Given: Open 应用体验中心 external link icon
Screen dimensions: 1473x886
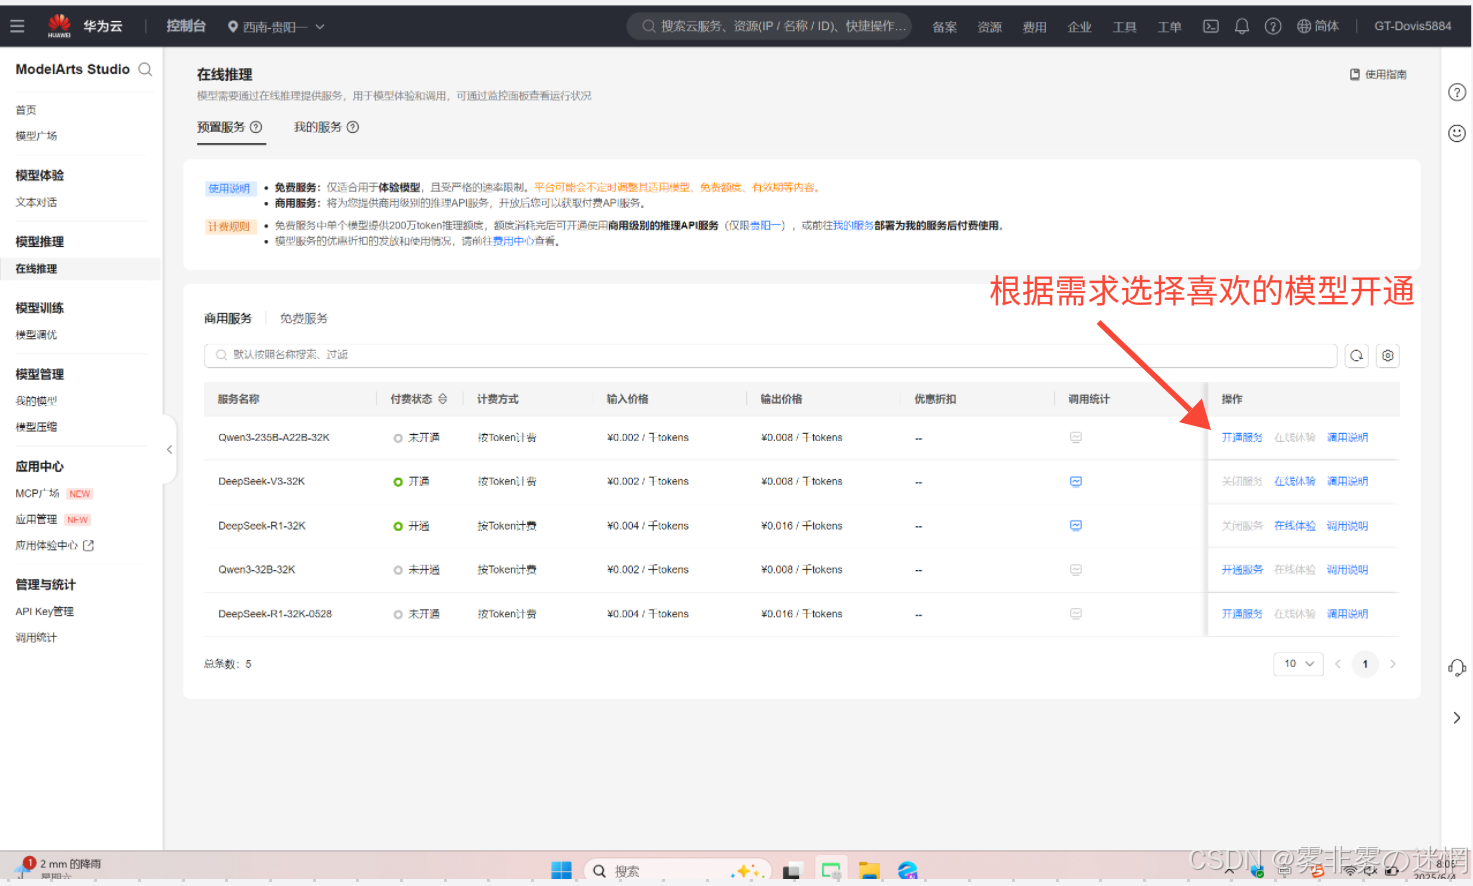Looking at the screenshot, I should click(x=89, y=546).
